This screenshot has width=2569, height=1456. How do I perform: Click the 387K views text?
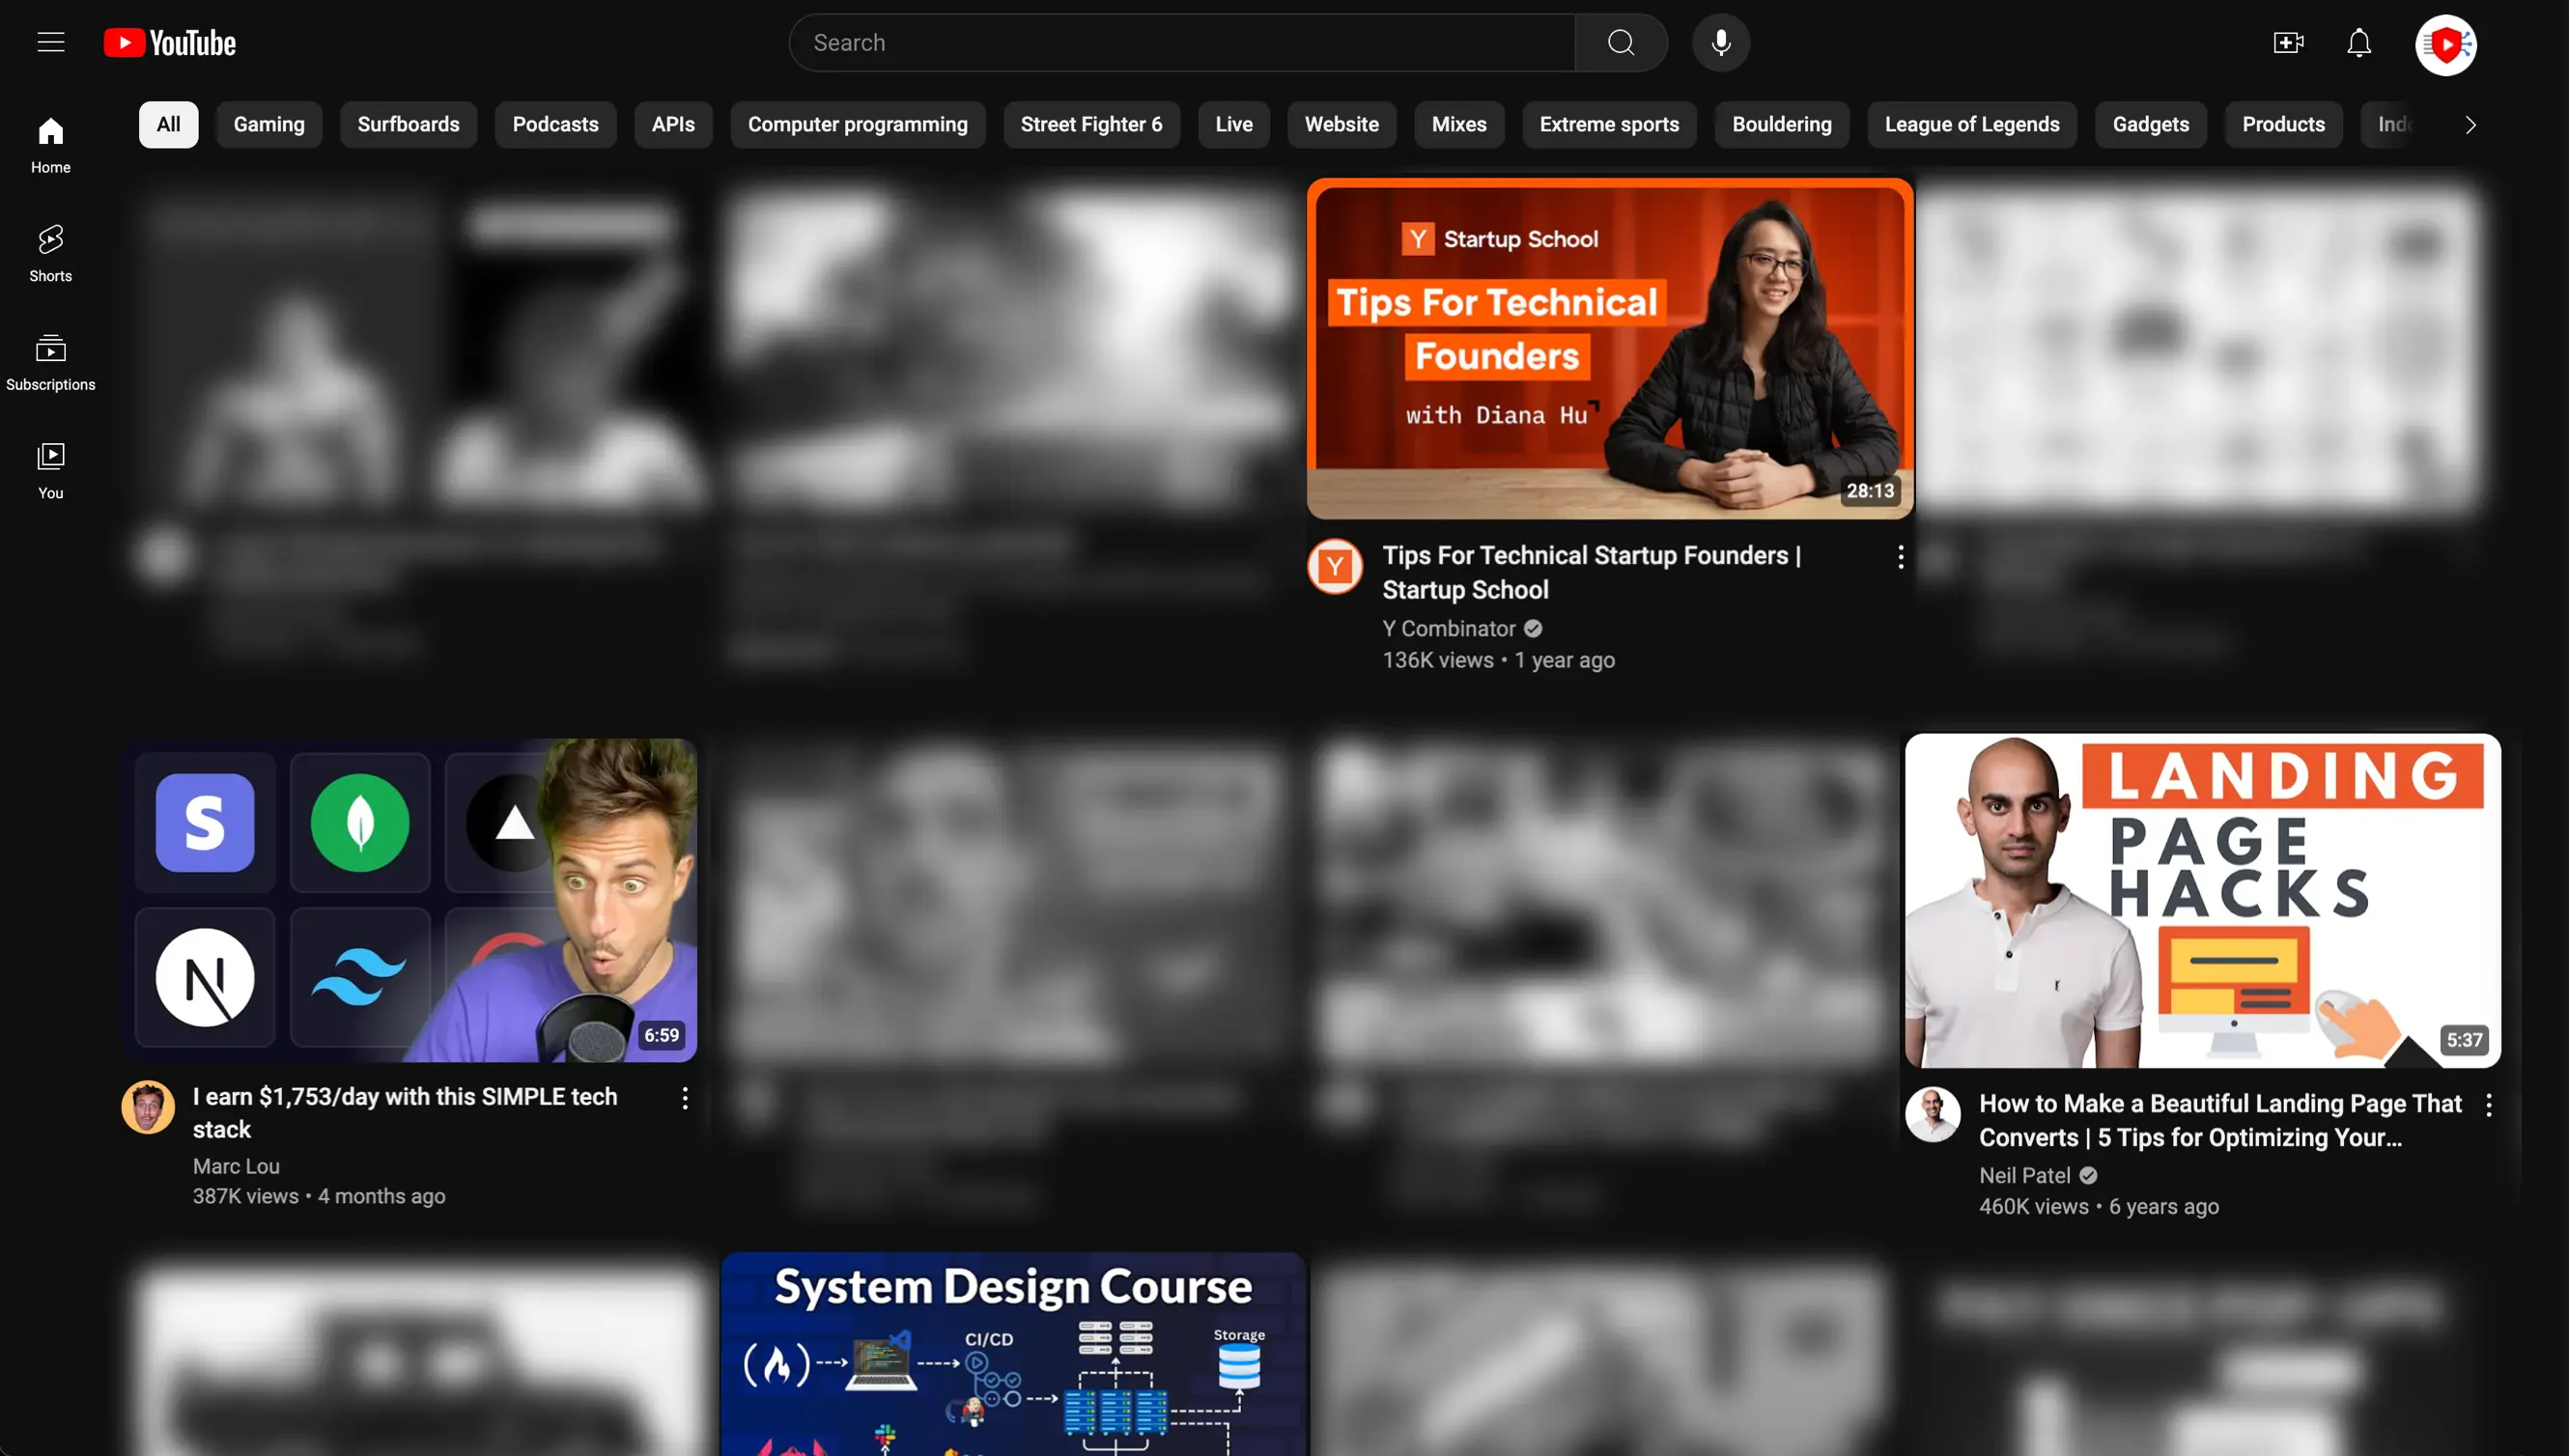point(246,1197)
